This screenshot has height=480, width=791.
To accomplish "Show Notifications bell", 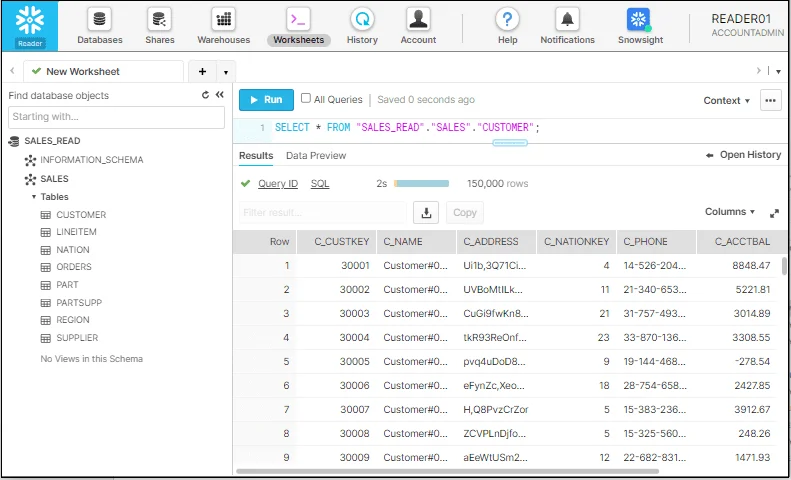I will tap(568, 27).
